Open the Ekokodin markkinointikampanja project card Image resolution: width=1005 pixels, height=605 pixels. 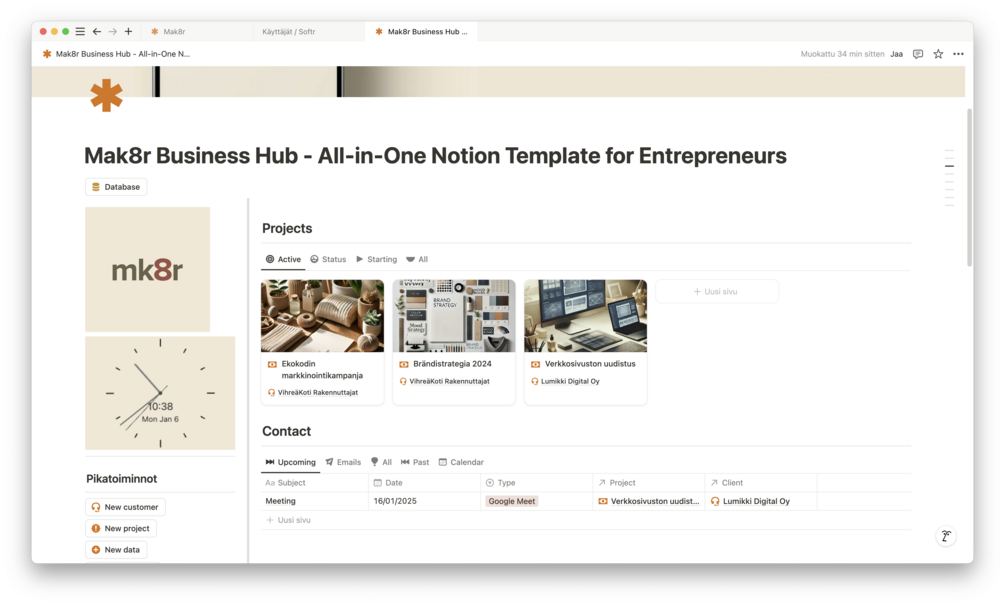click(322, 342)
